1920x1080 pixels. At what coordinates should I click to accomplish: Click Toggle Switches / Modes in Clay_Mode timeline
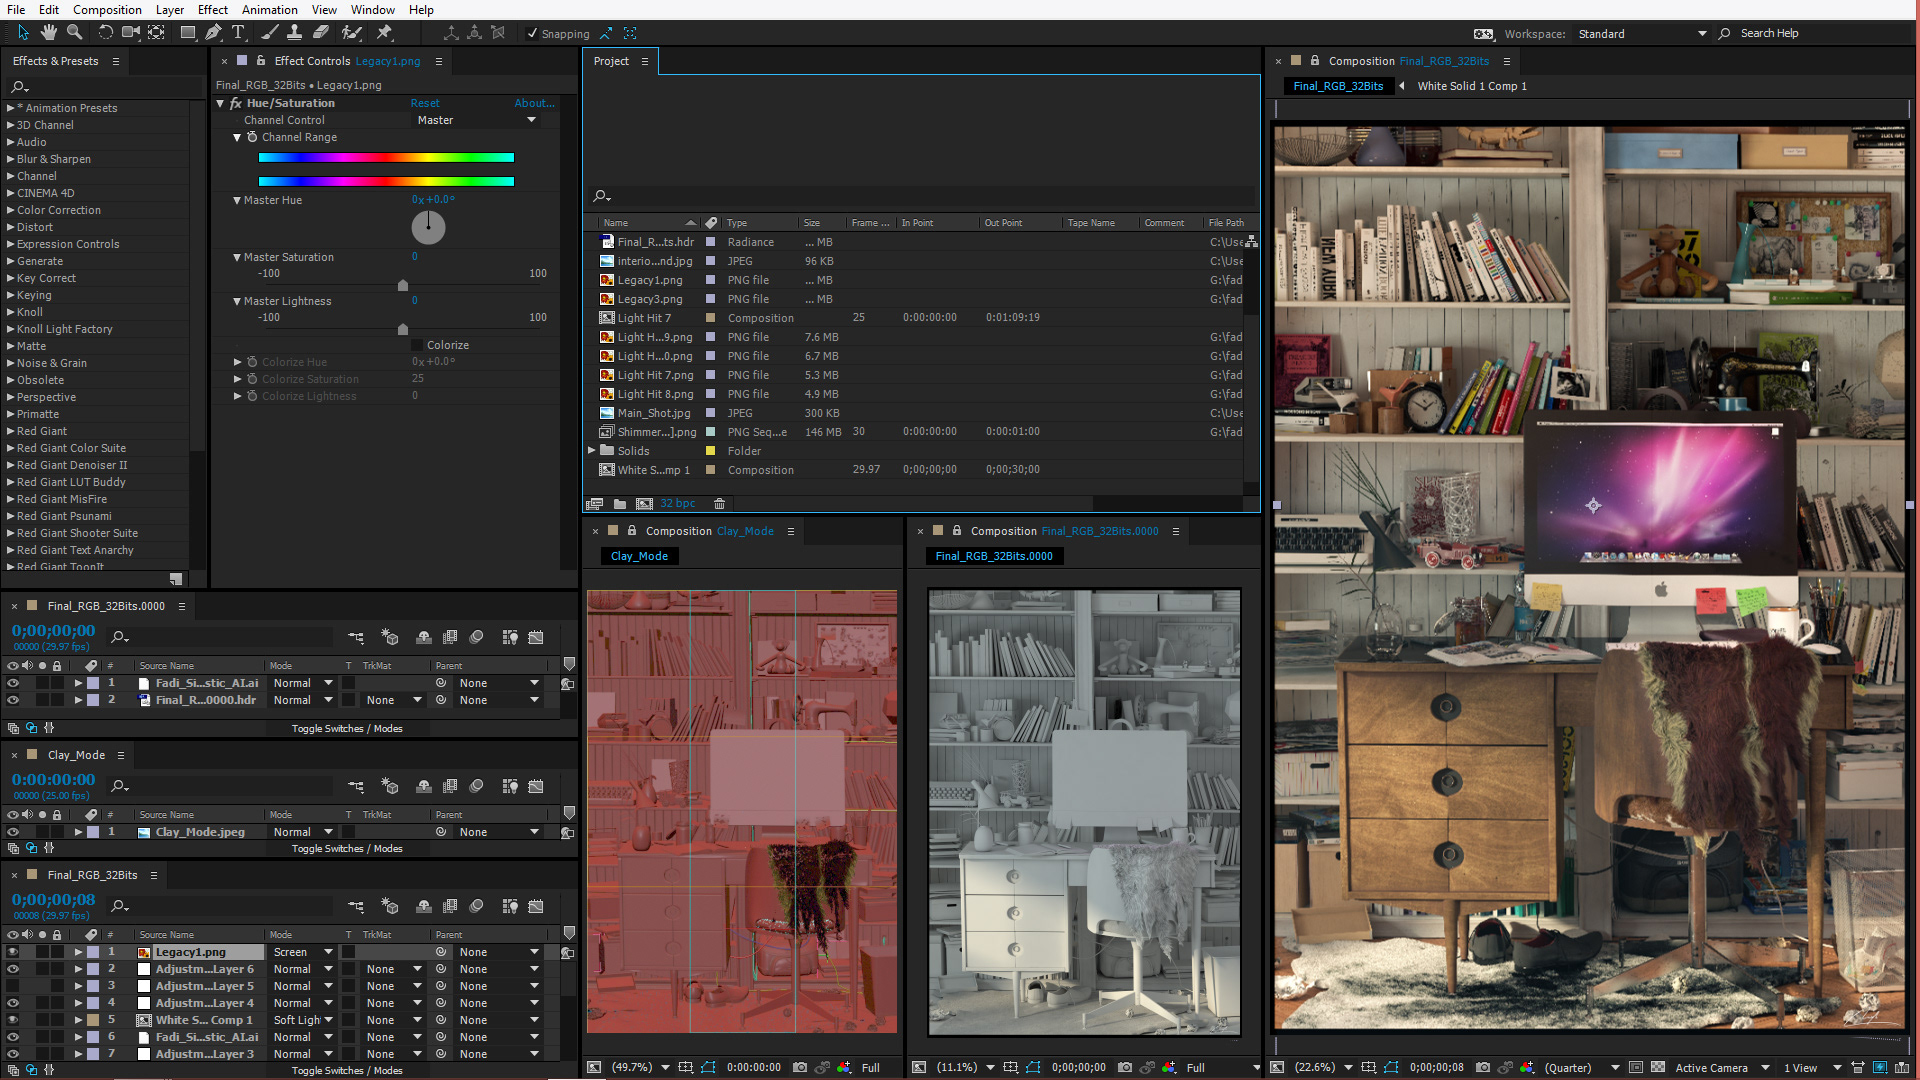tap(347, 849)
